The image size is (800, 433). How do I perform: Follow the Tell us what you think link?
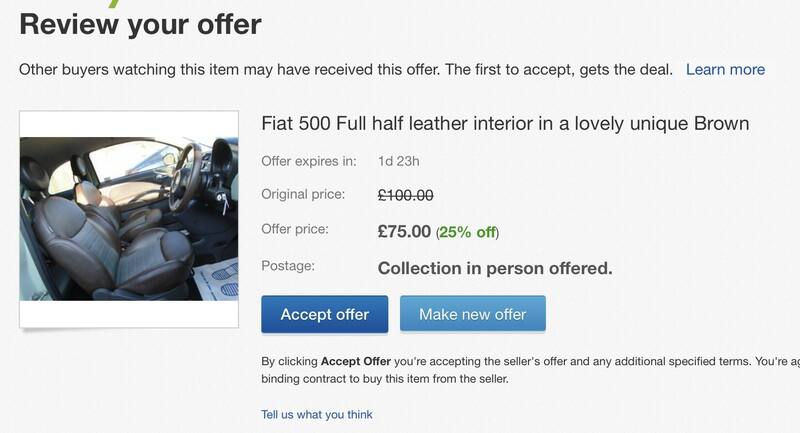[316, 414]
